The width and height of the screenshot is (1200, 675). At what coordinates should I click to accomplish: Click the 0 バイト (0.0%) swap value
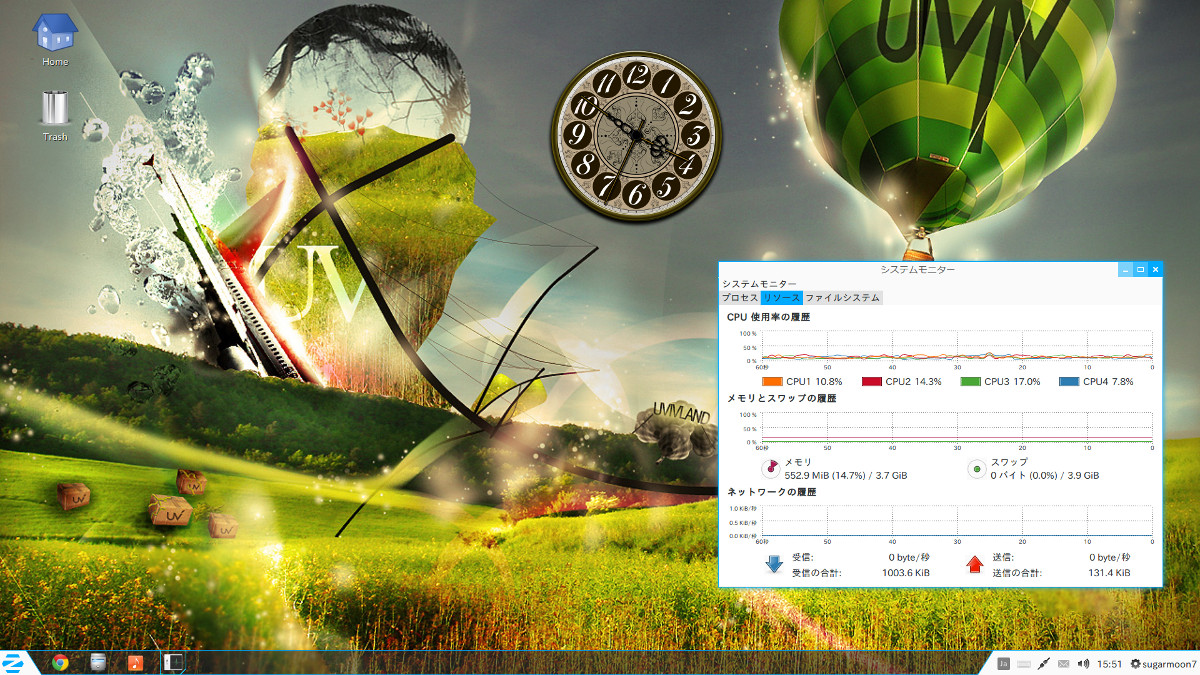(1044, 475)
